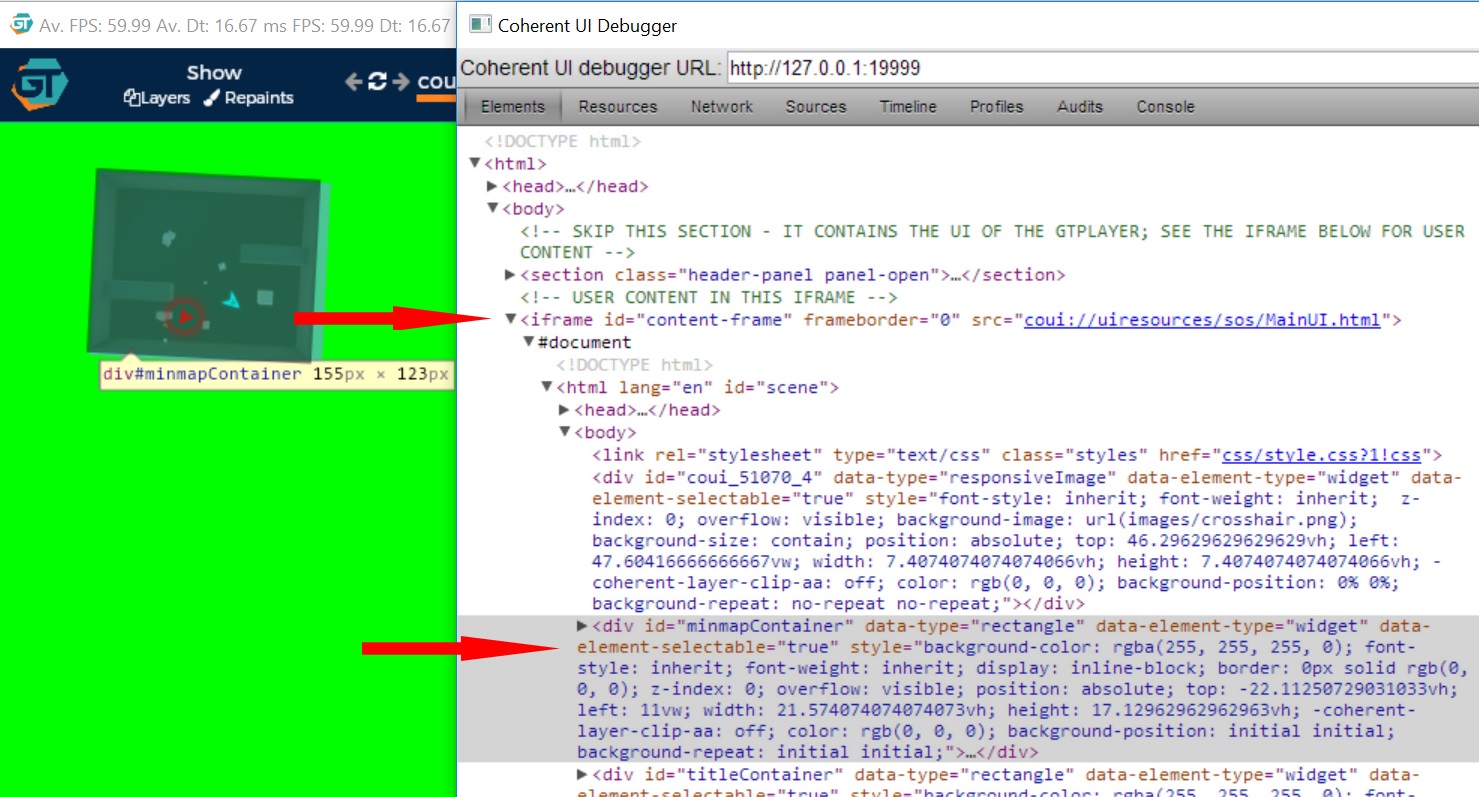Image resolution: width=1479 pixels, height=797 pixels.
Task: Click the reload page icon
Action: [377, 82]
